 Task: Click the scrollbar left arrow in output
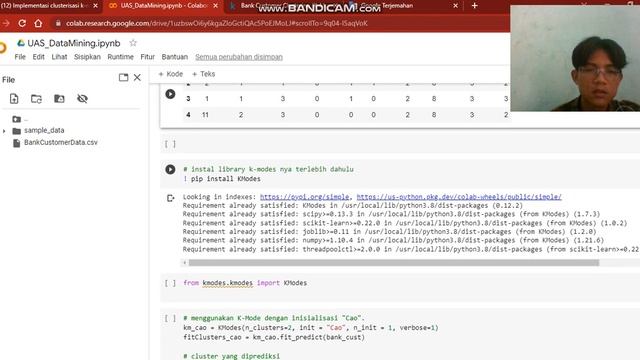click(184, 263)
